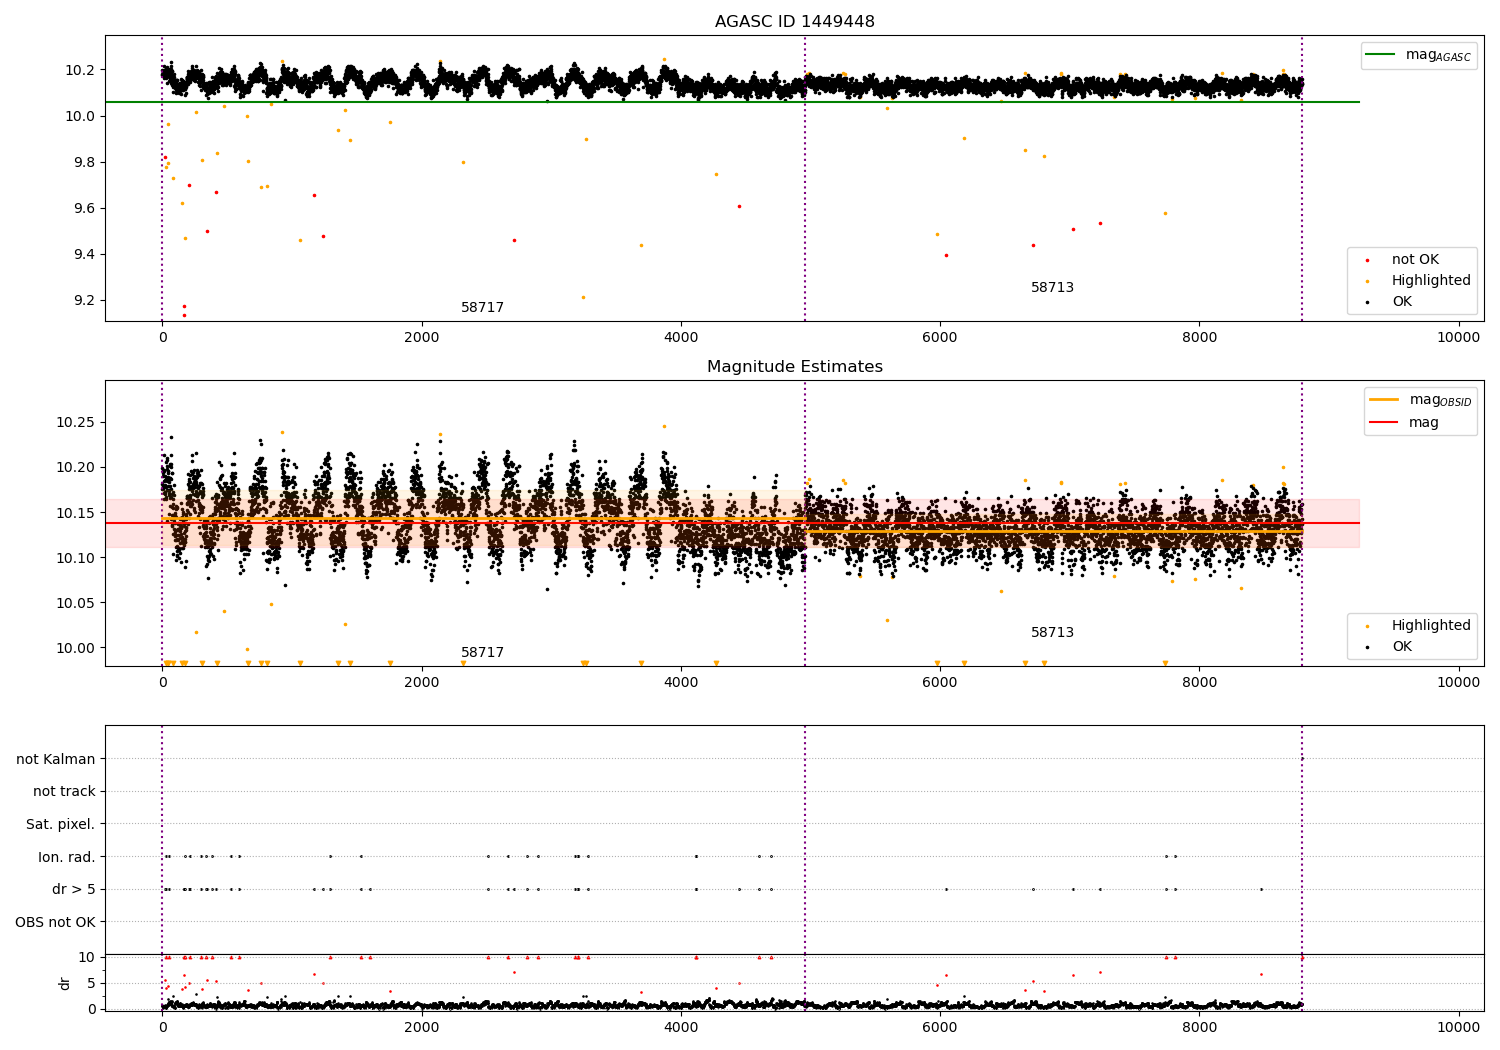Click the 'OBS not OK' row label
This screenshot has width=1500, height=1050.
pos(56,922)
